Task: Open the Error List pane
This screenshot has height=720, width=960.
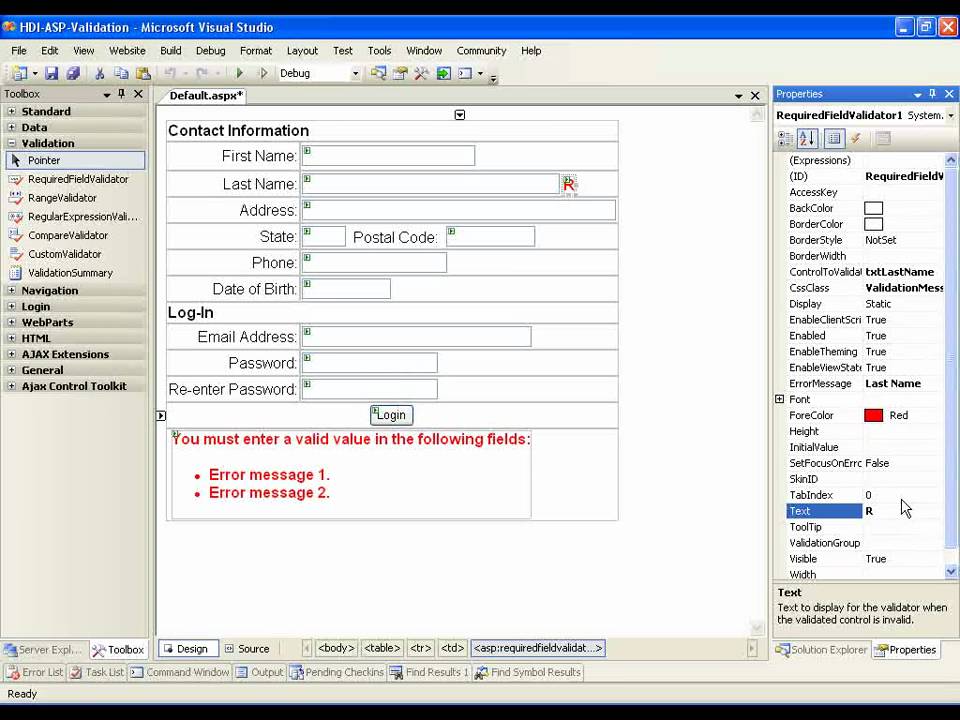Action: [x=35, y=672]
